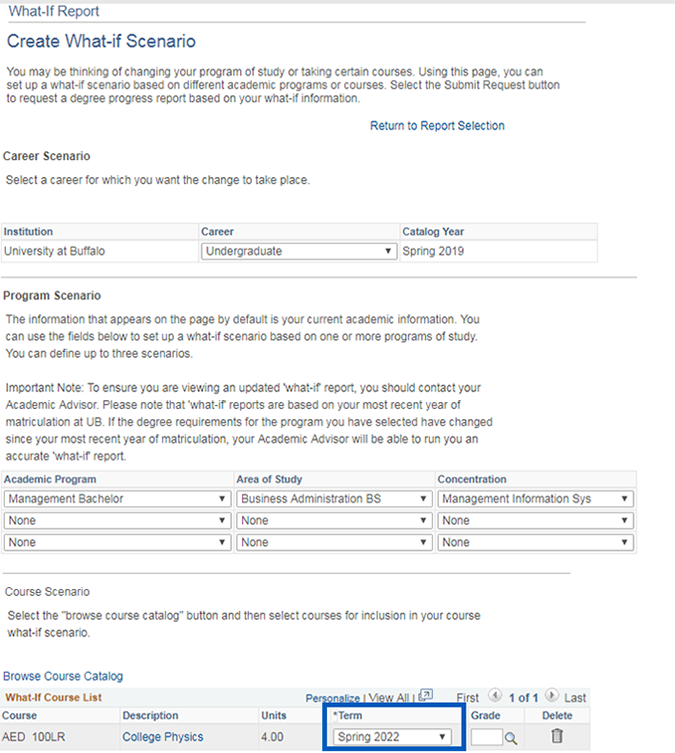Go to First row link
Viewport: 675px width, 753px height.
coord(468,697)
